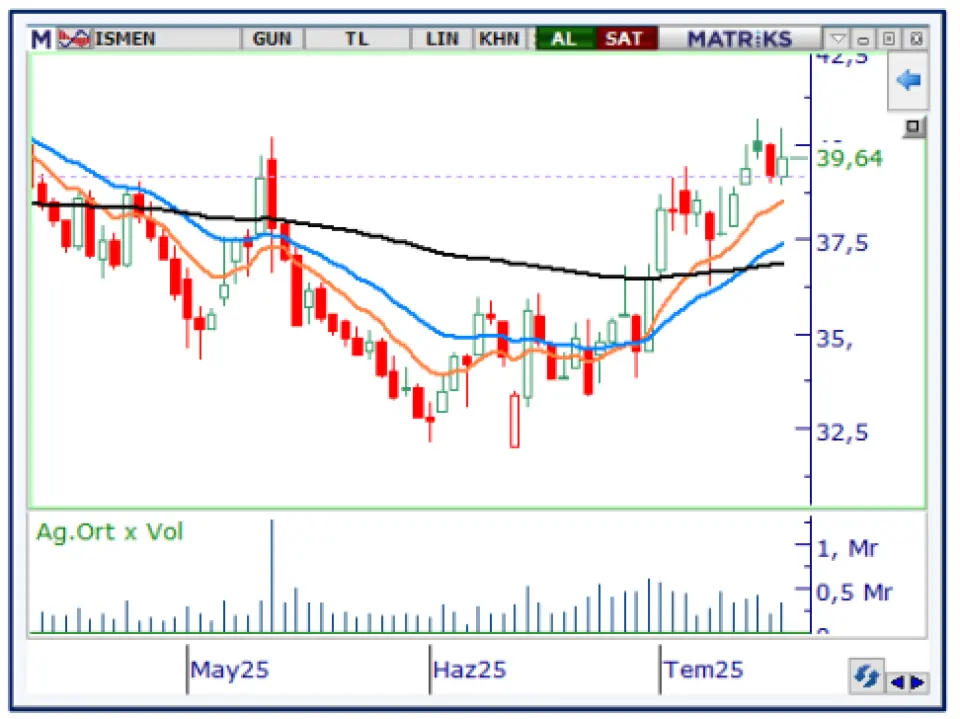Click the blue back arrow button
Image resolution: width=960 pixels, height=719 pixels.
click(x=908, y=80)
